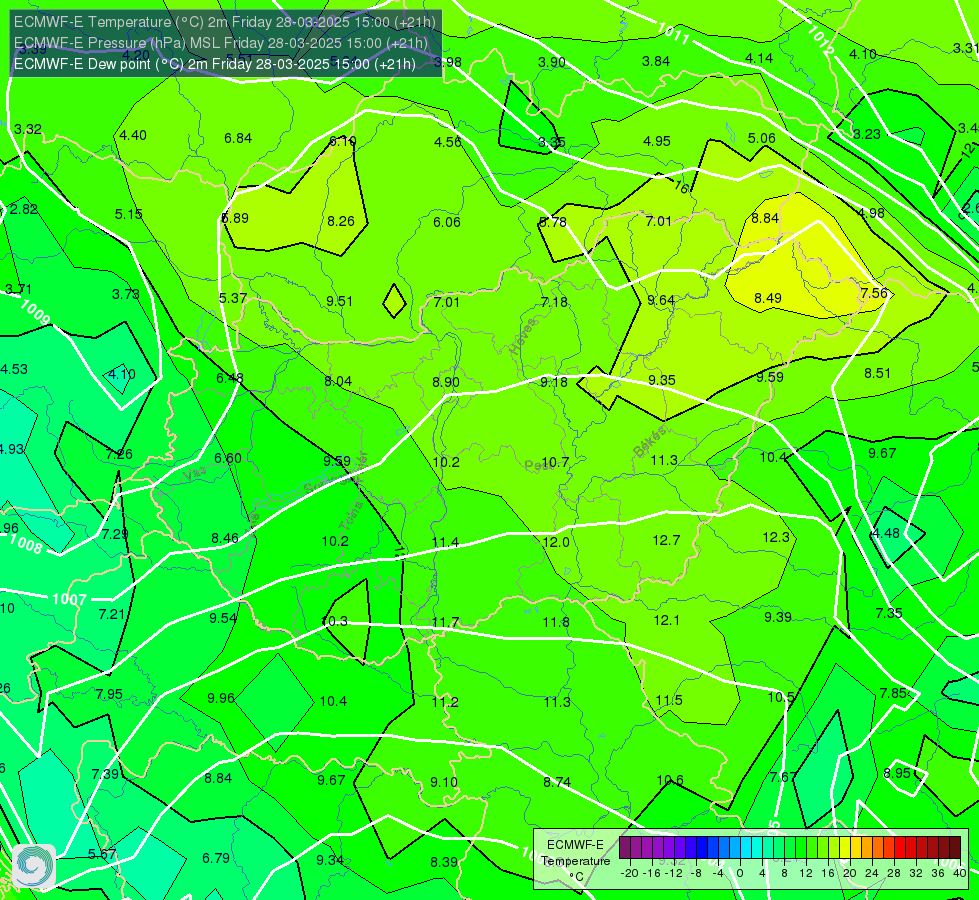Click the 11.5 map value

tap(669, 700)
